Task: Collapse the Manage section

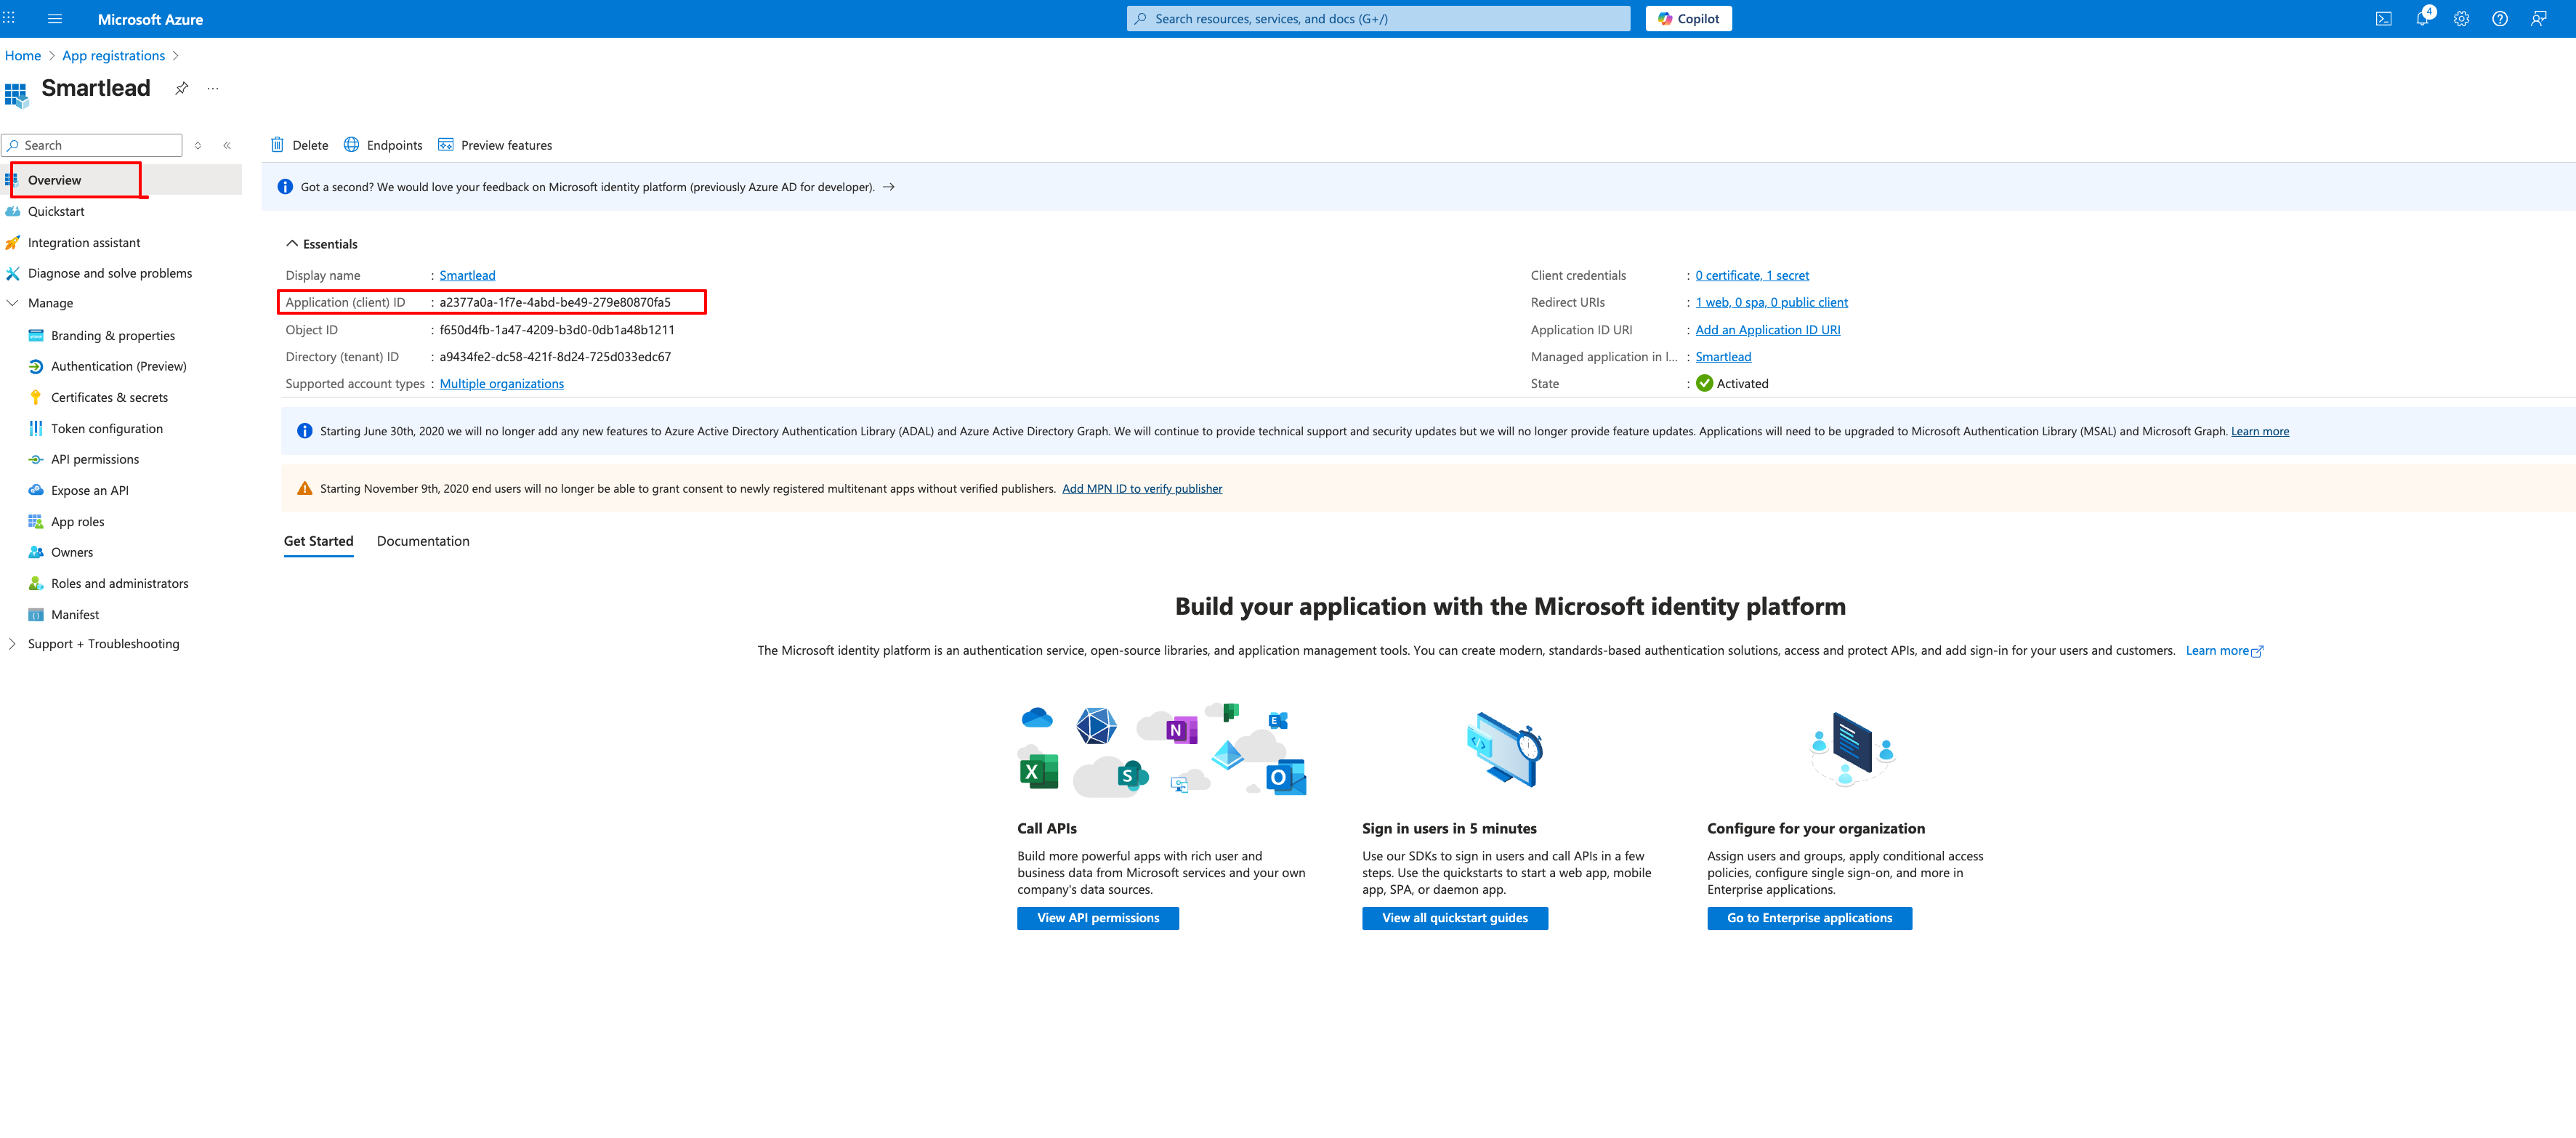Action: [12, 304]
